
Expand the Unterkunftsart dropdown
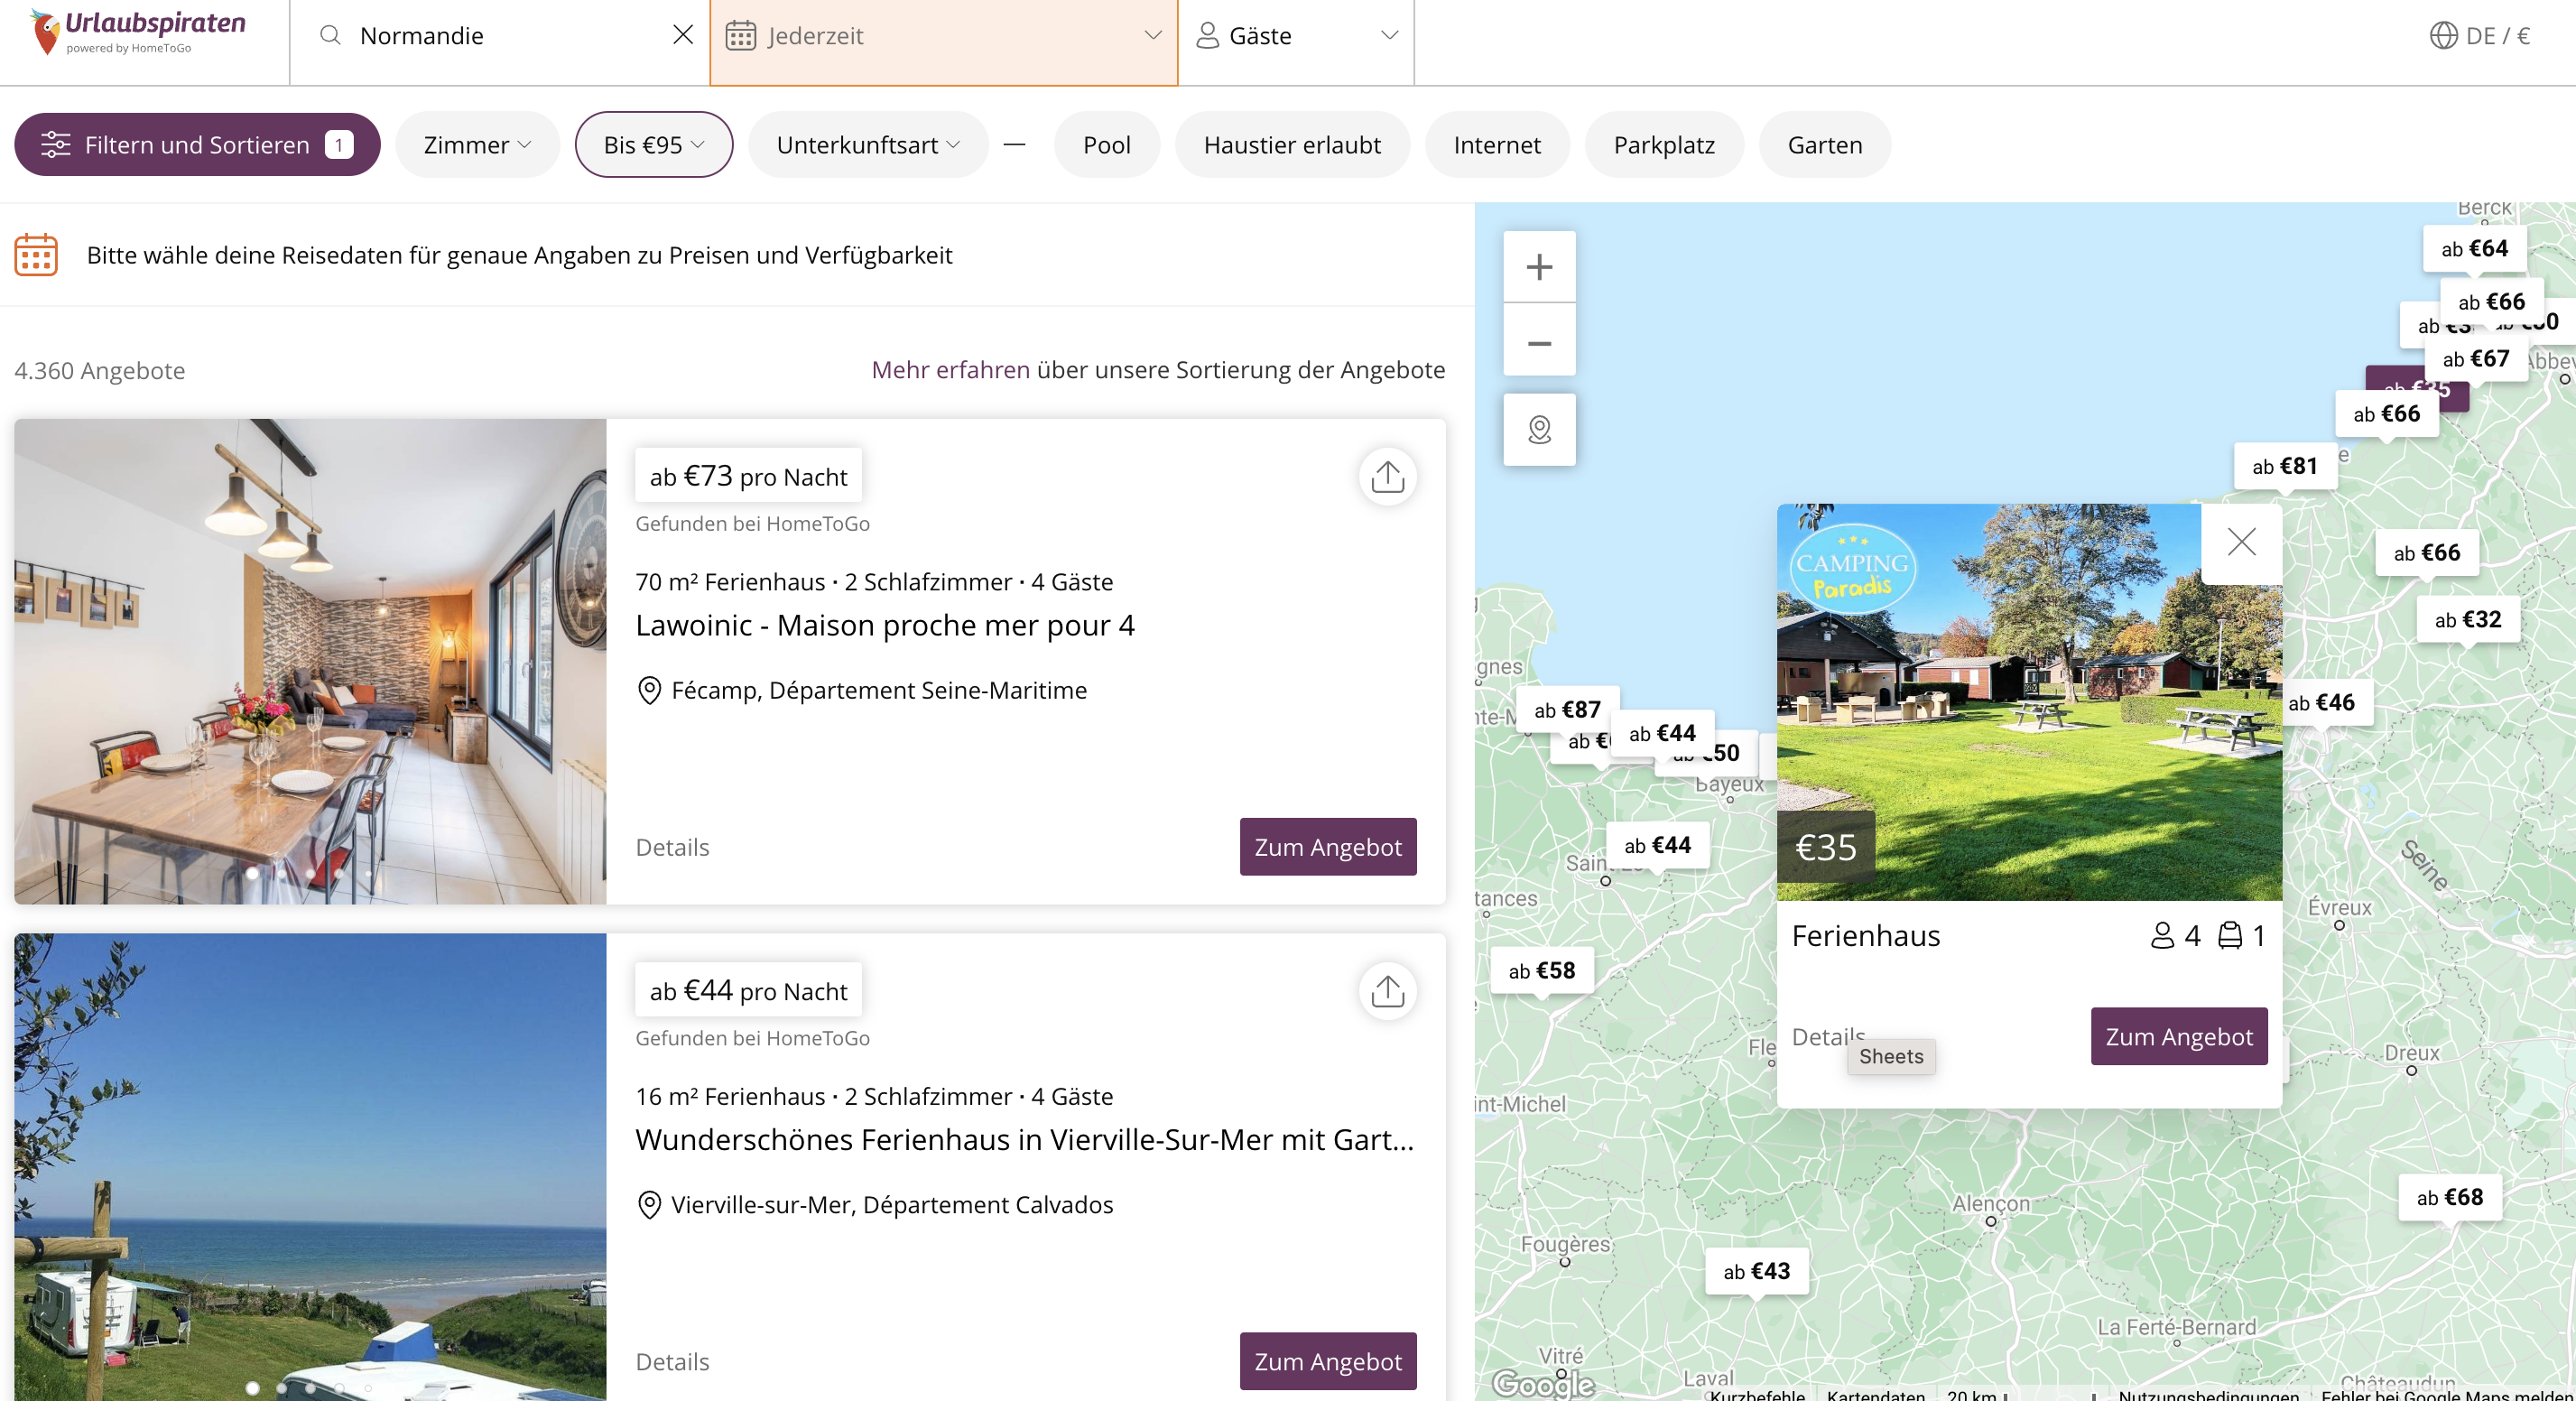[x=867, y=145]
